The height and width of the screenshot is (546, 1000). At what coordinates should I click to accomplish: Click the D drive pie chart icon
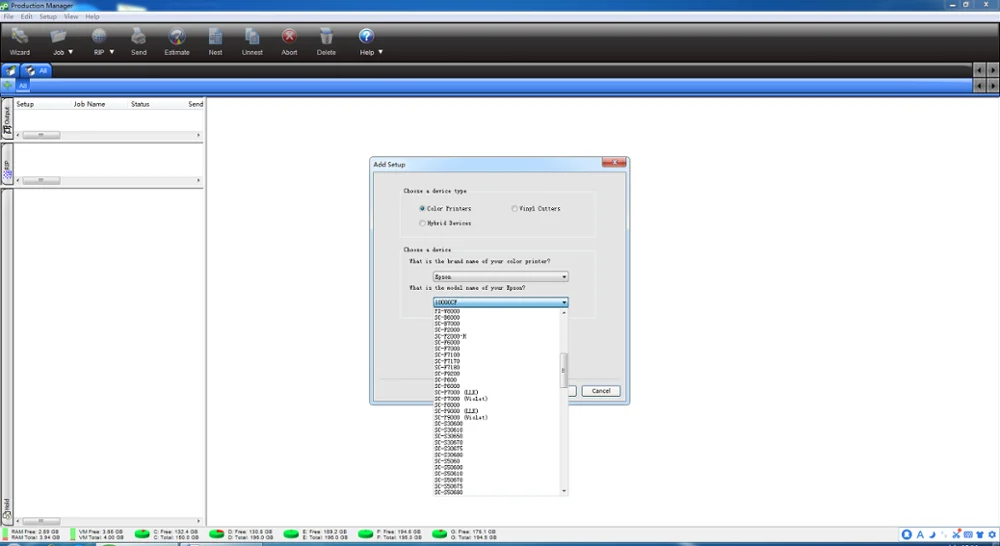[x=217, y=534]
